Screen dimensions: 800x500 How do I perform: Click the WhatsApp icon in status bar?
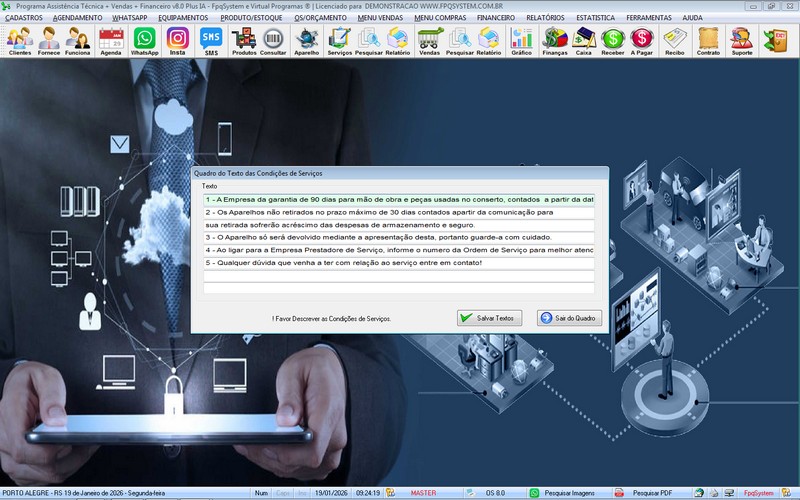click(534, 493)
